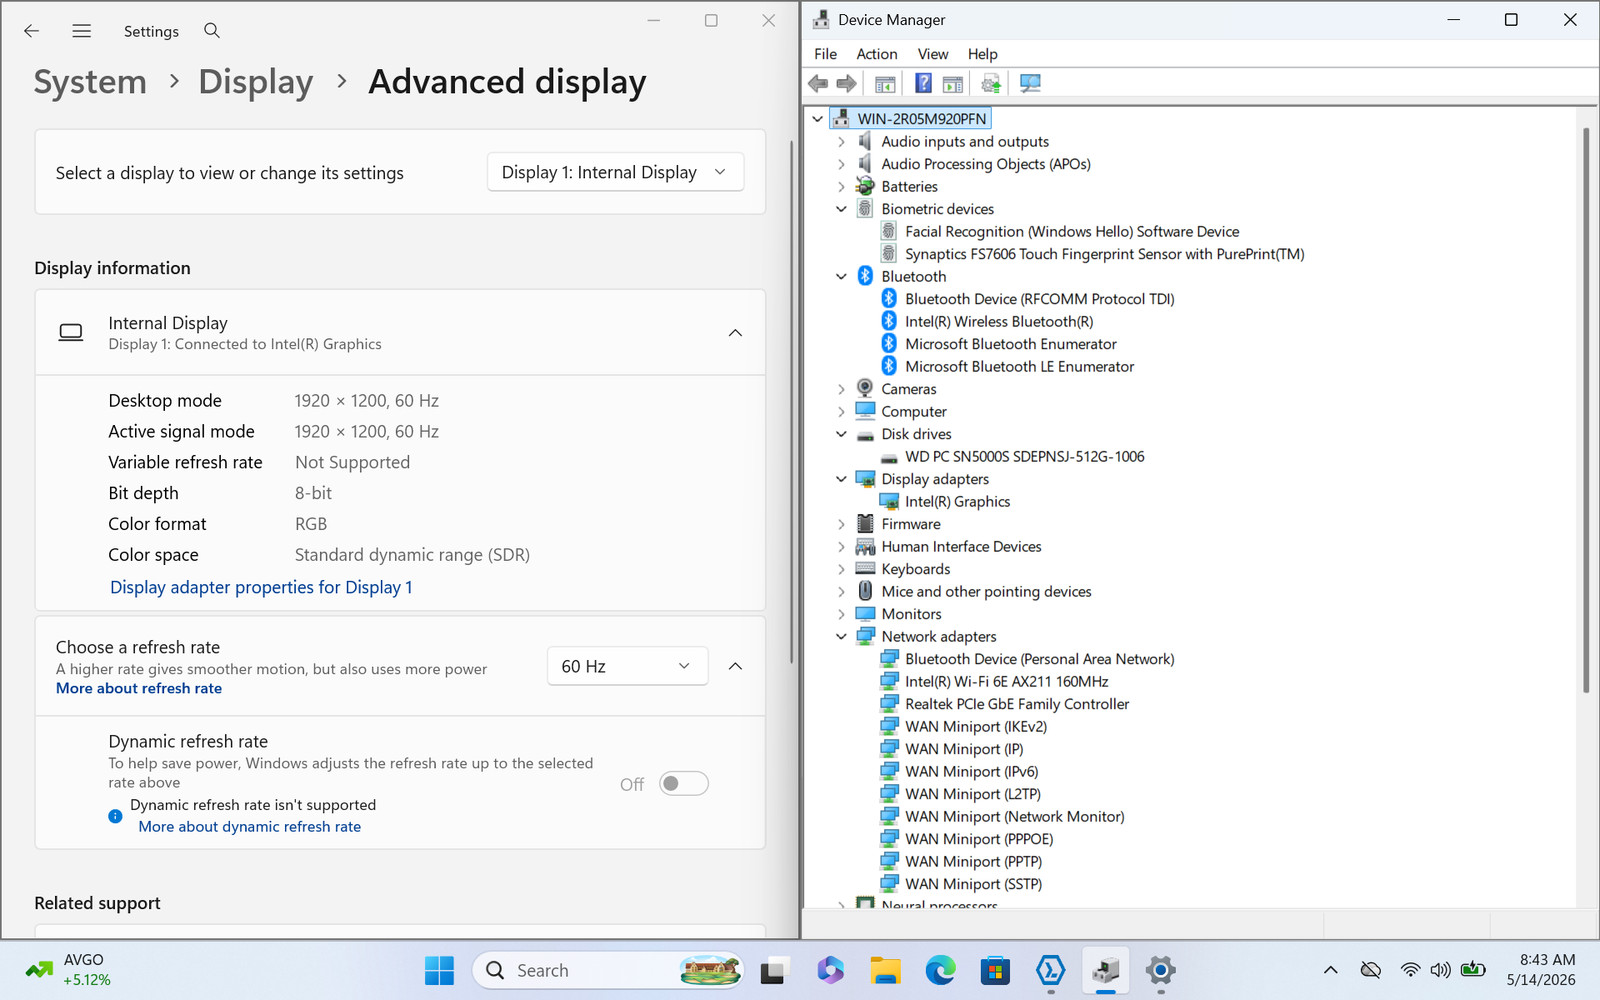Open Microsoft Edge from the taskbar

click(x=940, y=970)
